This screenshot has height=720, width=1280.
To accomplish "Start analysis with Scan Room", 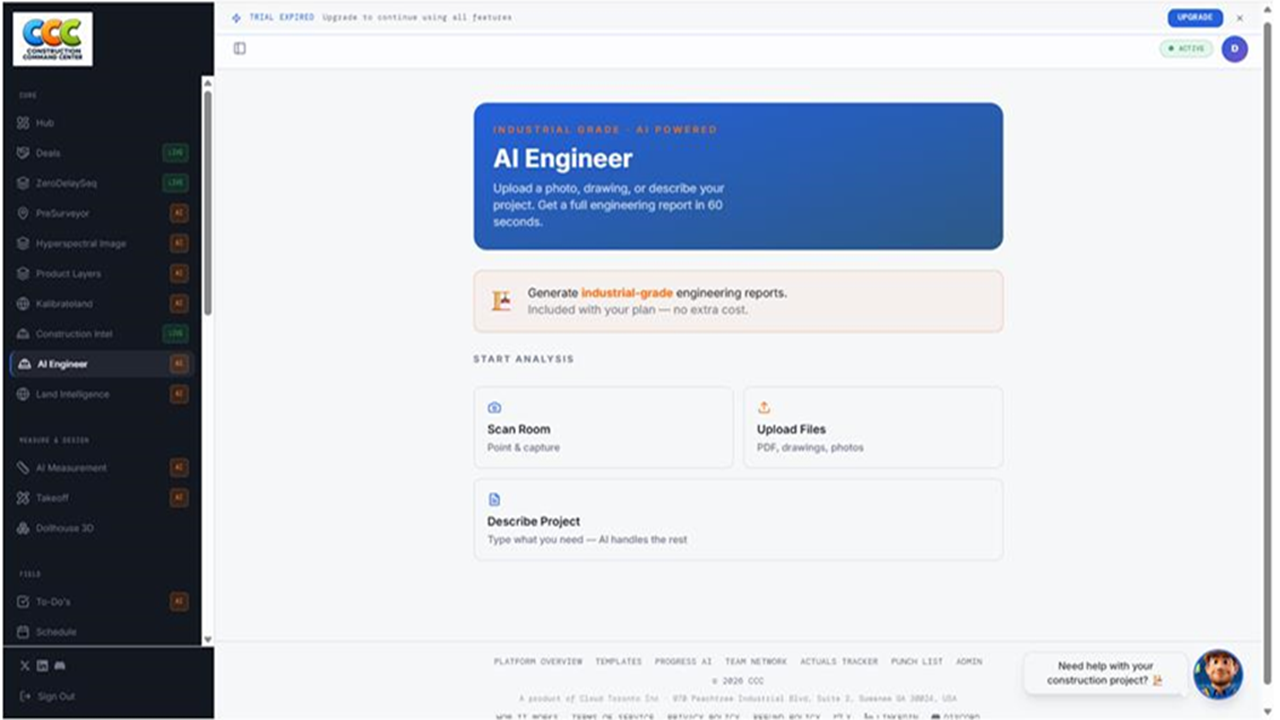I will (x=603, y=427).
